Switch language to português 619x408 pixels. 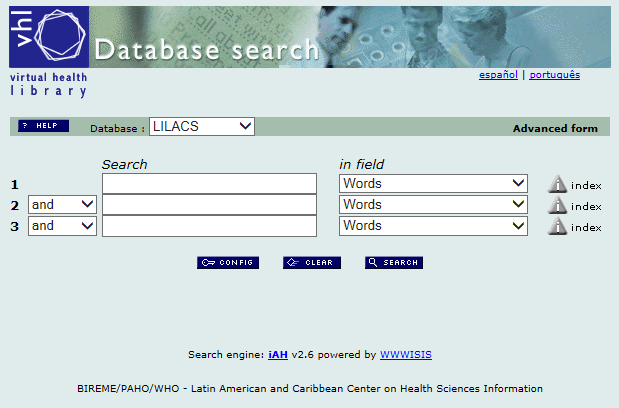(555, 75)
